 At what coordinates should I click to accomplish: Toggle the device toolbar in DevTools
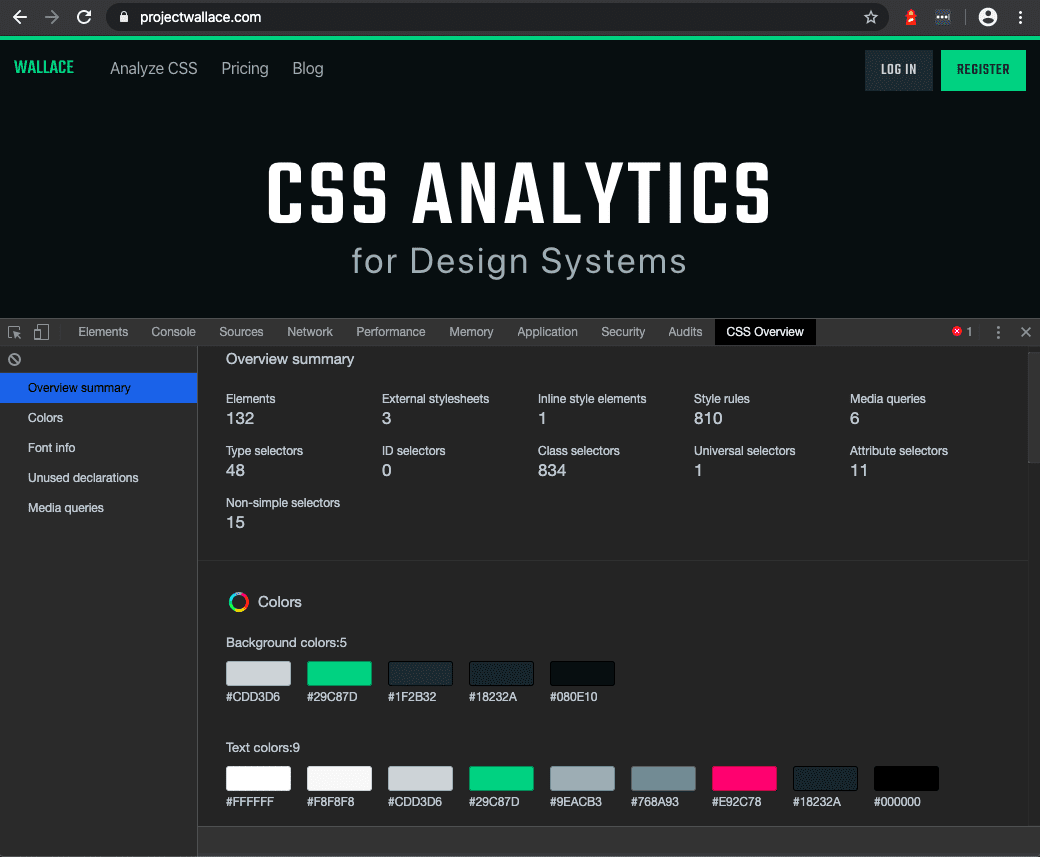tap(40, 331)
